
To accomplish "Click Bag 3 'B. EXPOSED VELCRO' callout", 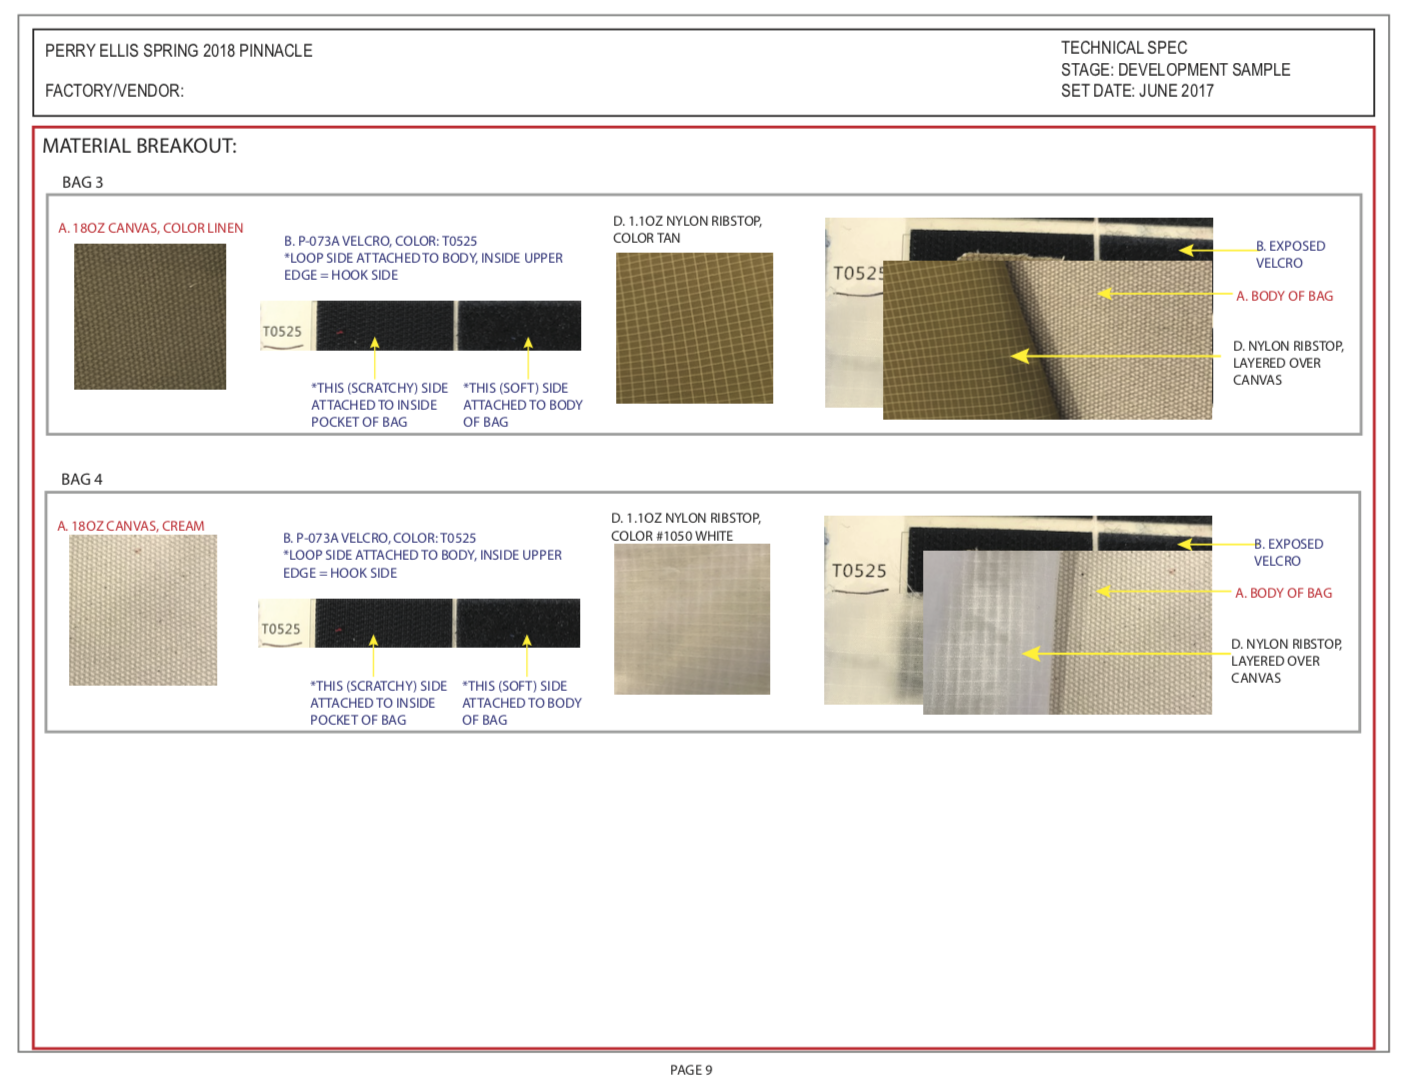I will click(x=1290, y=254).
